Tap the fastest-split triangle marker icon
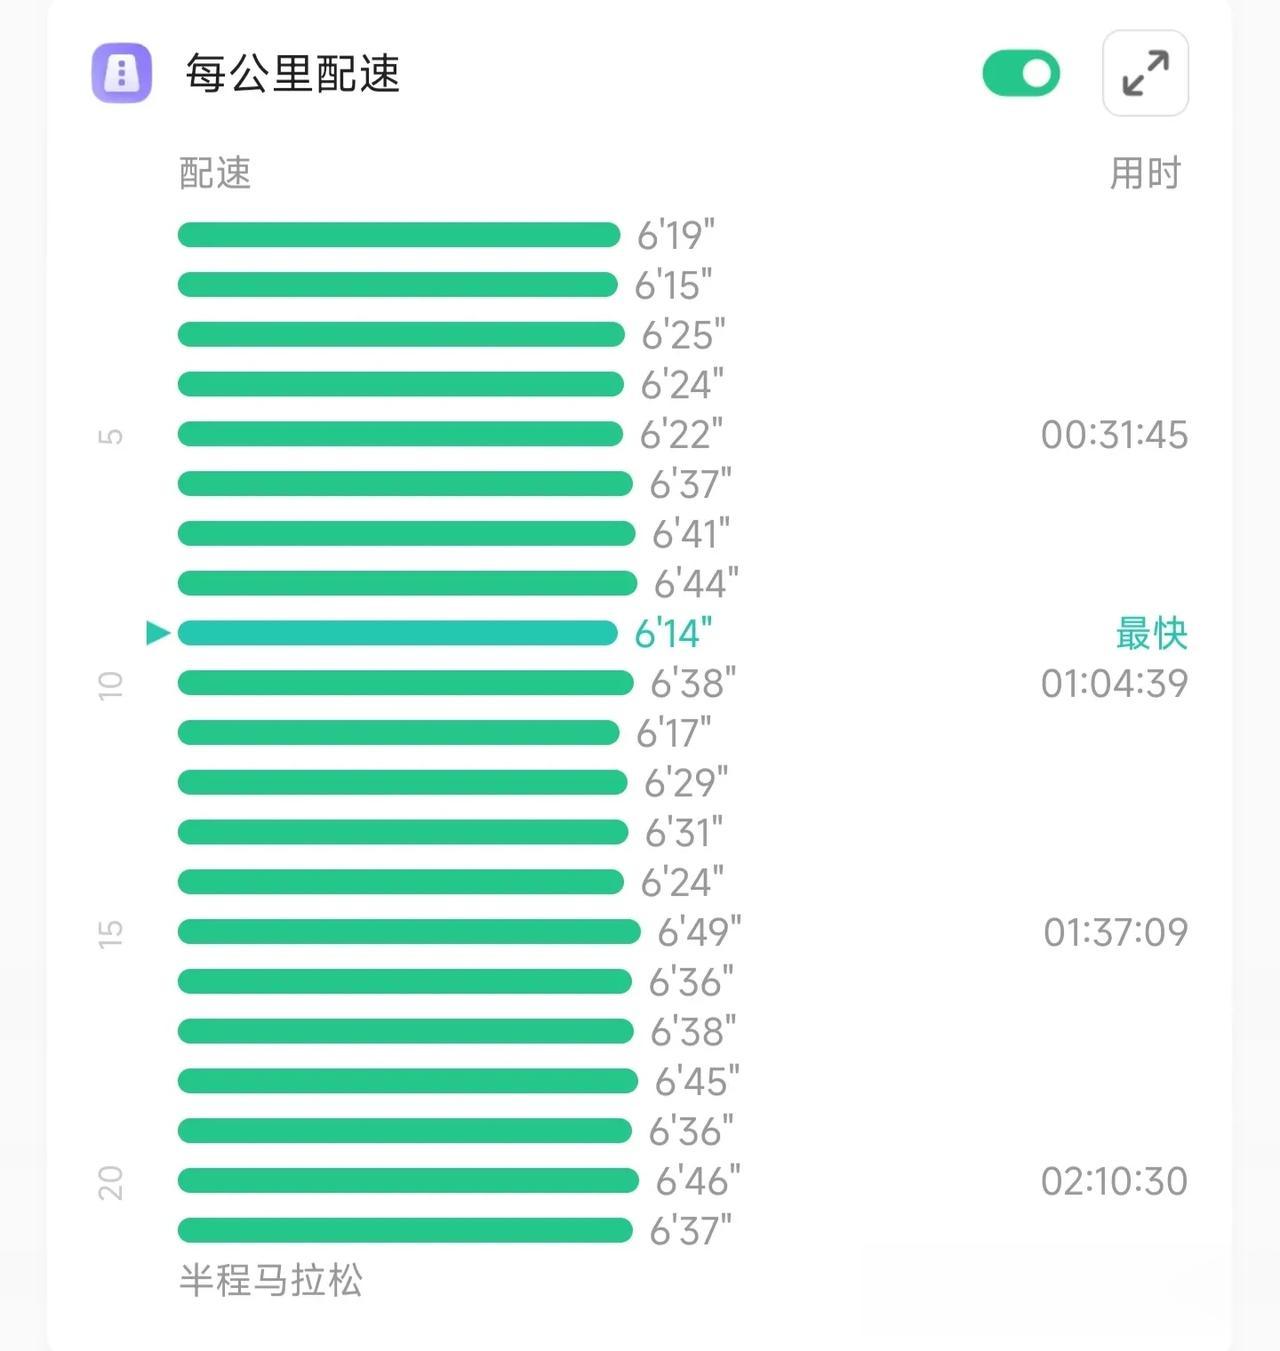This screenshot has height=1351, width=1280. [x=158, y=633]
